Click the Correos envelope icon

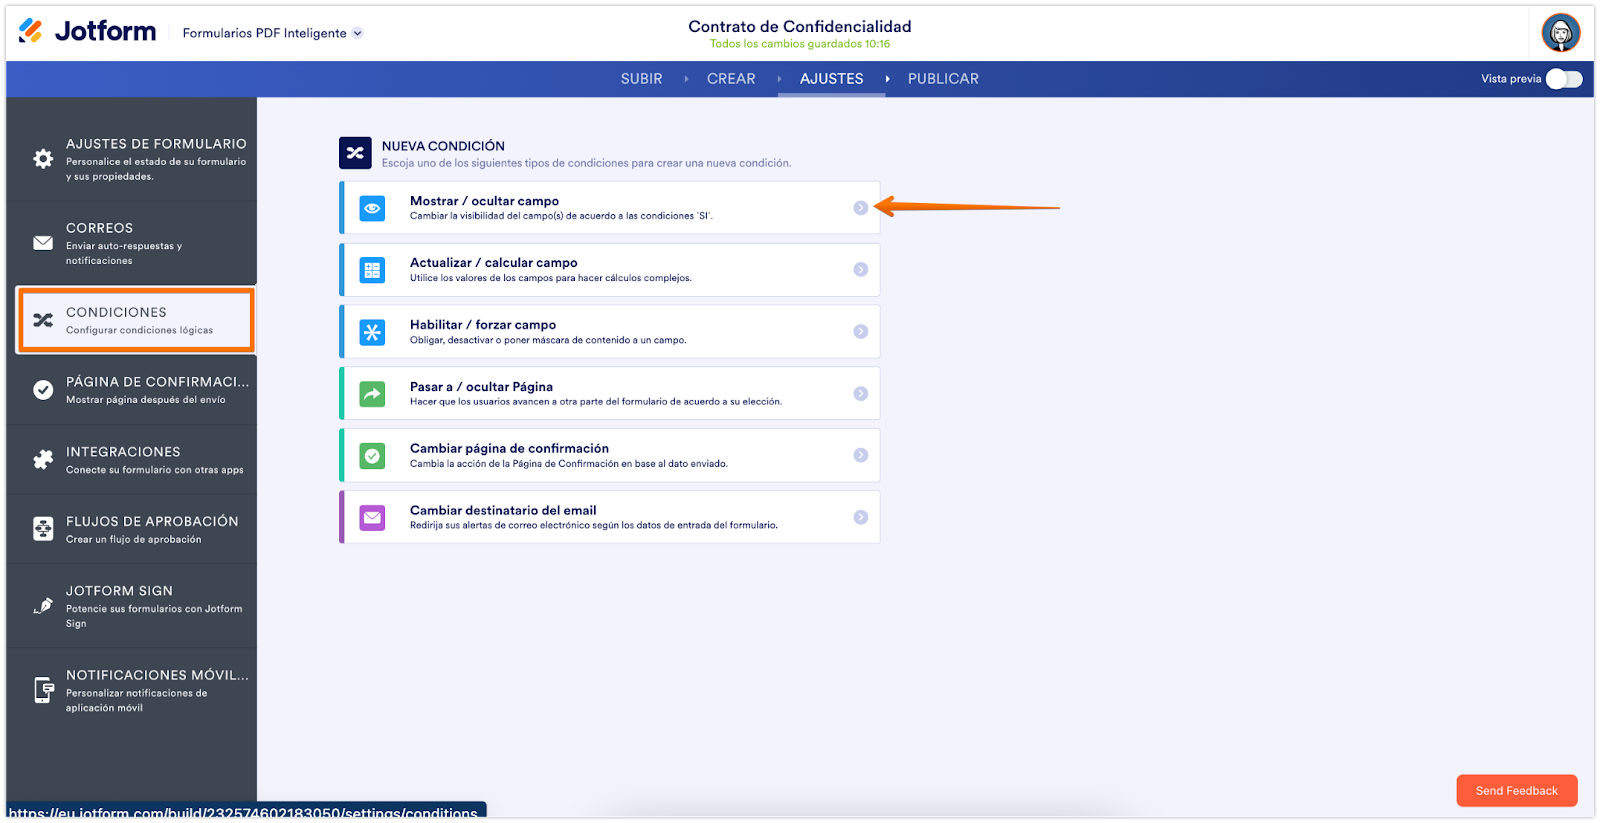coord(43,243)
